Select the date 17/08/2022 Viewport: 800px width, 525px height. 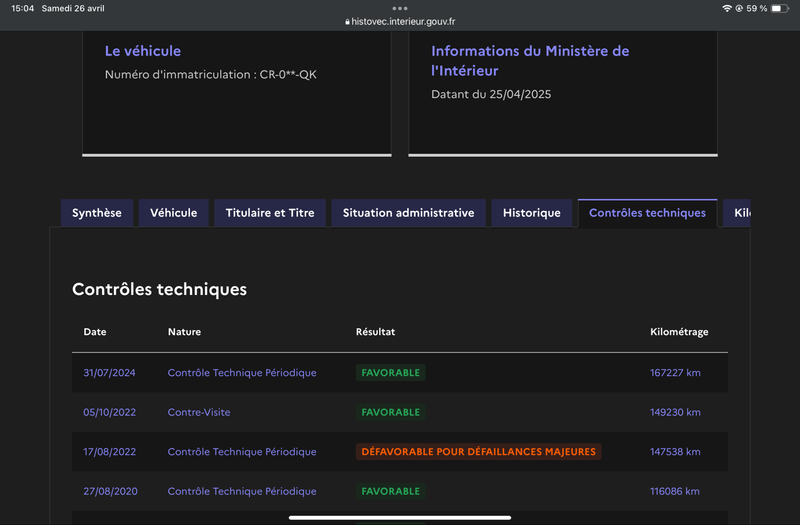point(110,452)
